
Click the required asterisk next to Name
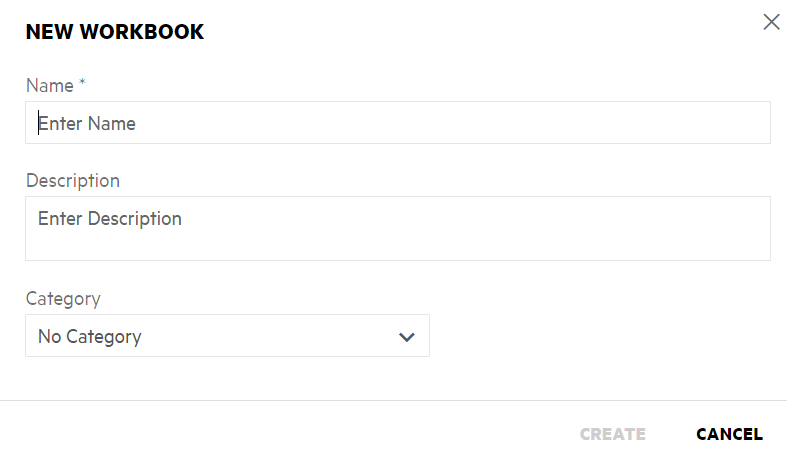pos(82,83)
